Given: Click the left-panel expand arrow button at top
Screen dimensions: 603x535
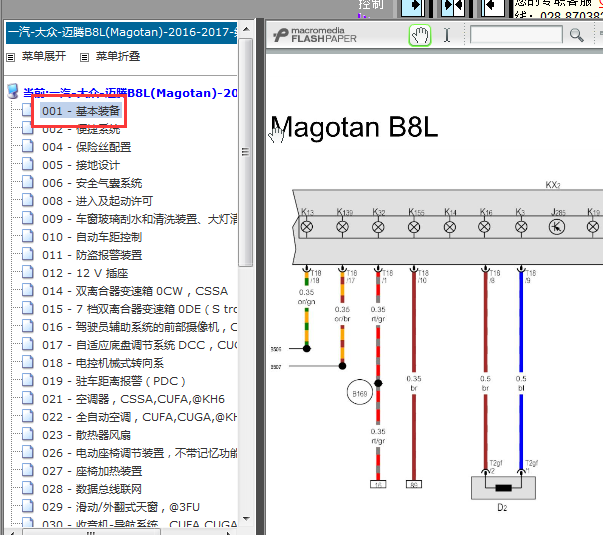Looking at the screenshot, I should coord(413,7).
